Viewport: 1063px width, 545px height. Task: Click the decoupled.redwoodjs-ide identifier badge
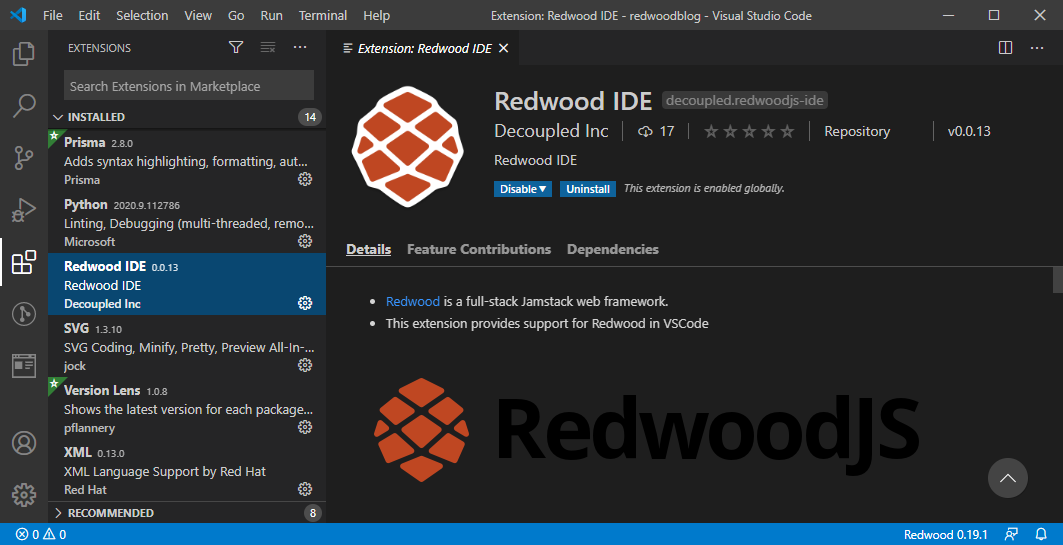point(744,100)
